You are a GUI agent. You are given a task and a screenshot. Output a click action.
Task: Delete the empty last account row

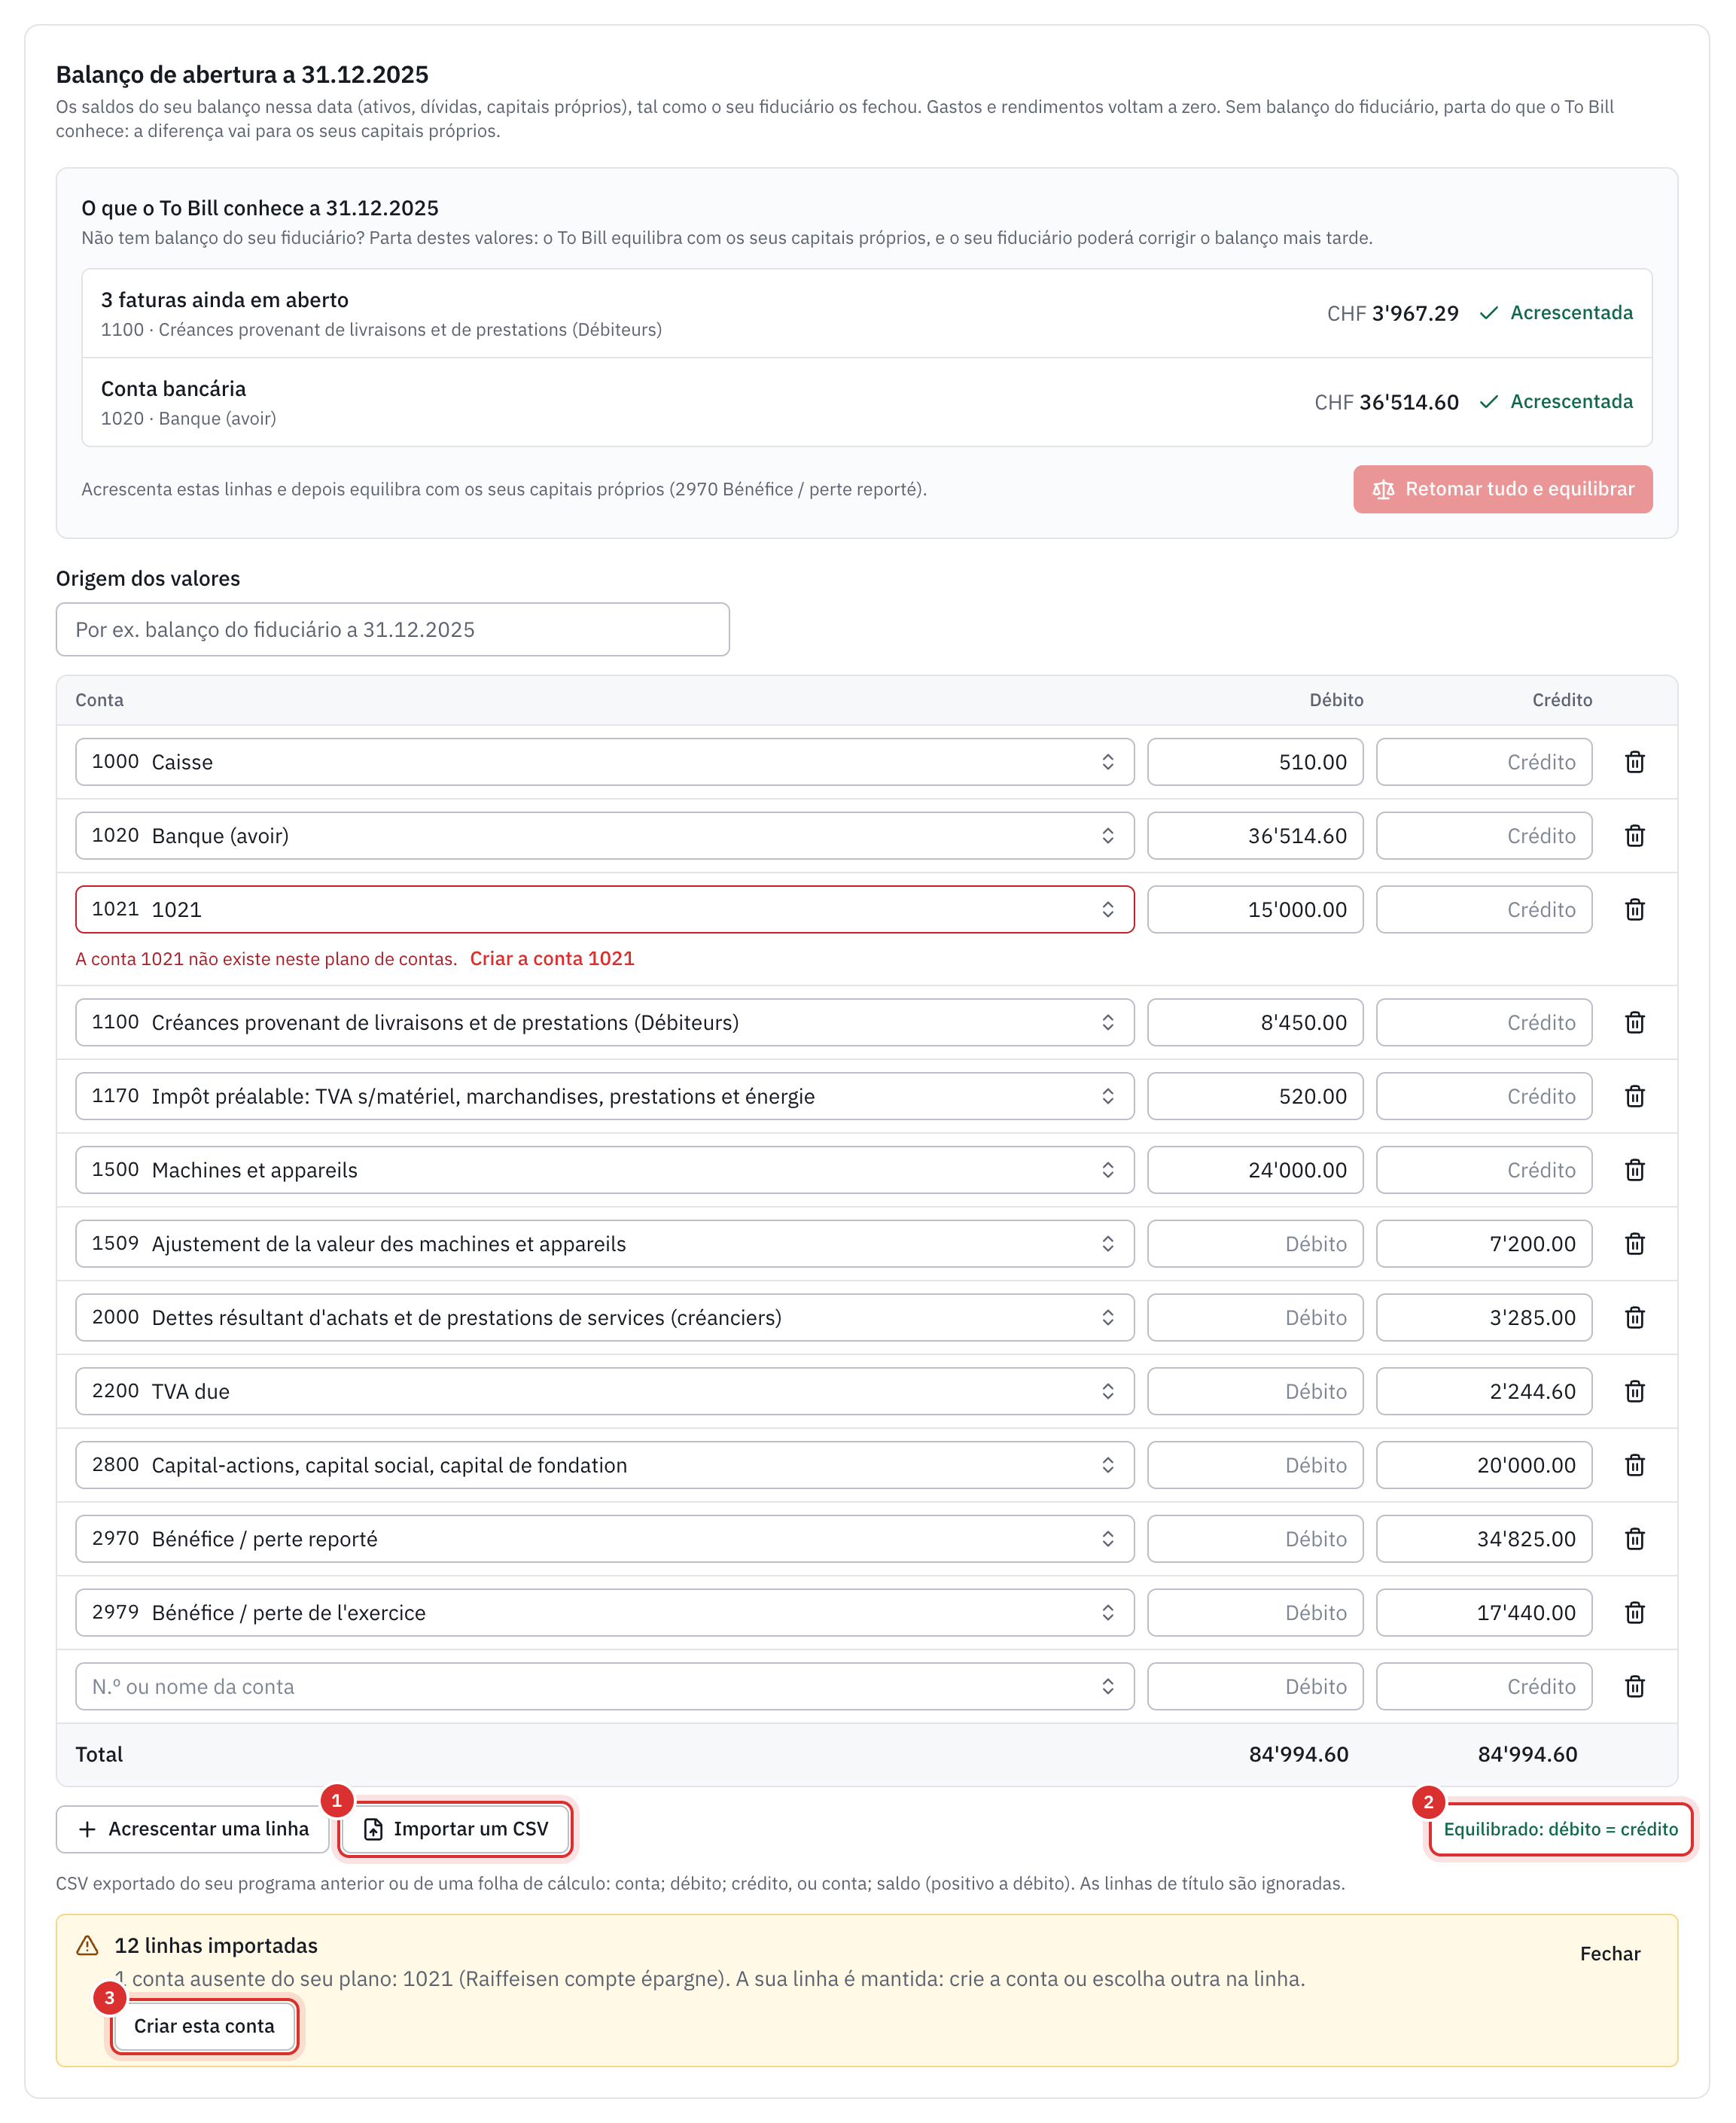[x=1634, y=1687]
